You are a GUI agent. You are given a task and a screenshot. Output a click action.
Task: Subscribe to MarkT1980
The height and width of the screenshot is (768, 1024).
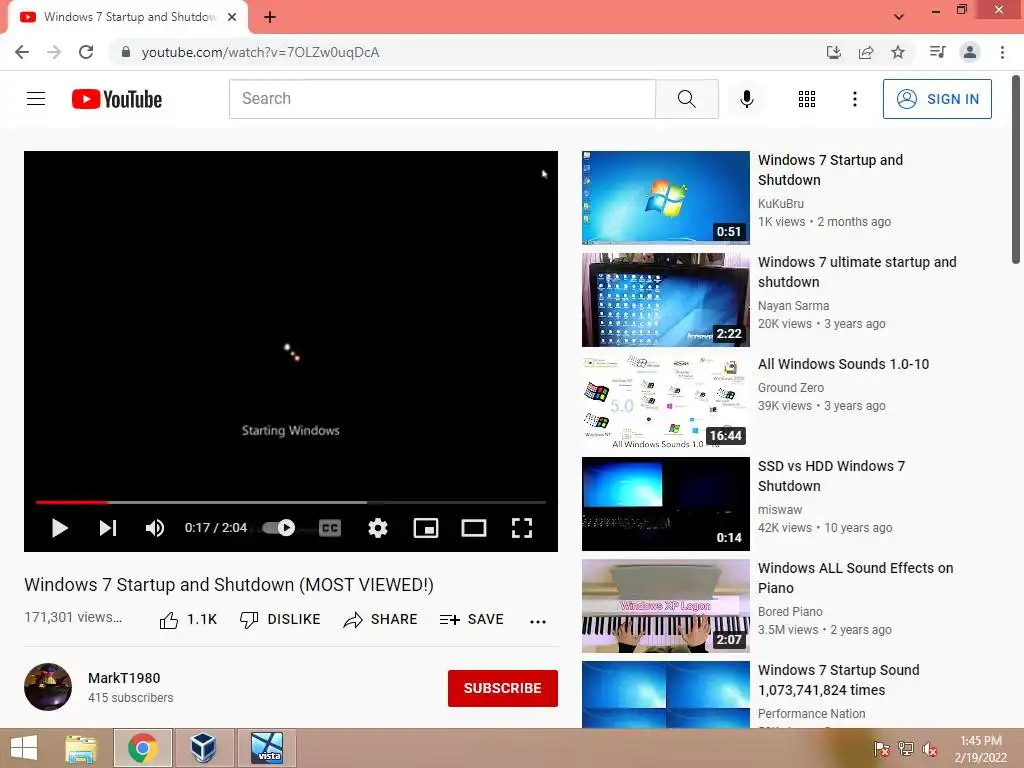point(502,688)
